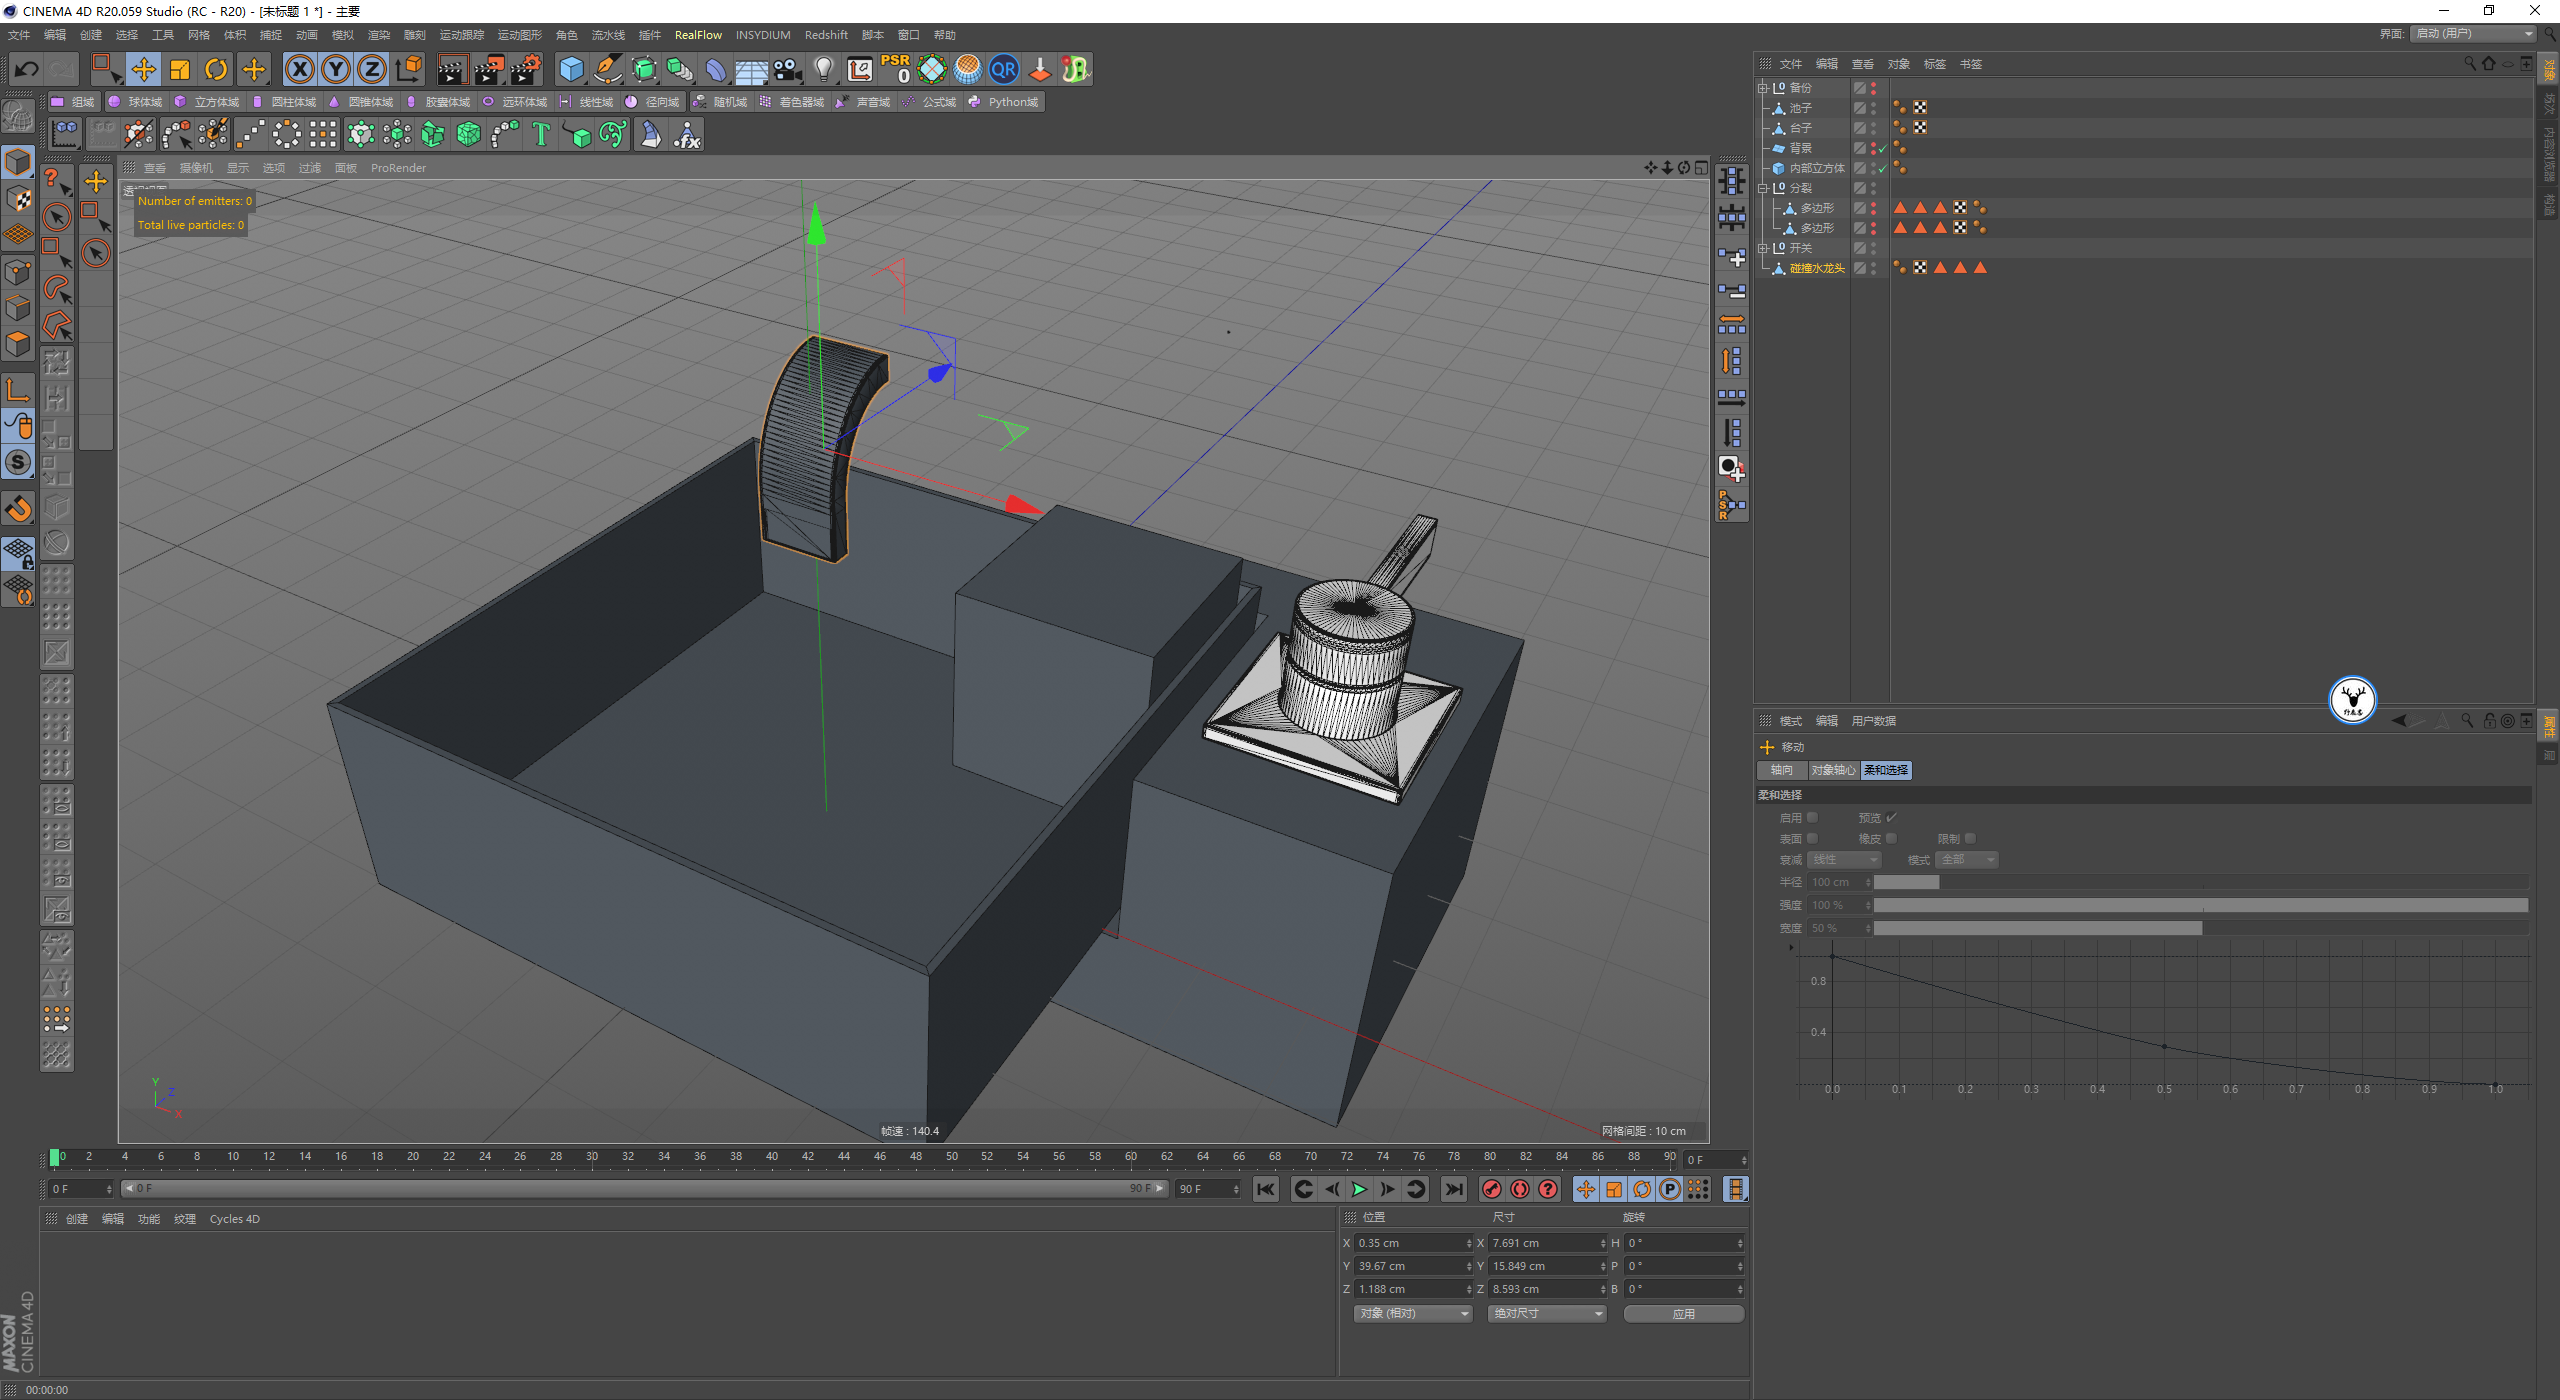Viewport: 2560px width, 1400px height.
Task: Click the PSR reset icon
Action: (895, 69)
